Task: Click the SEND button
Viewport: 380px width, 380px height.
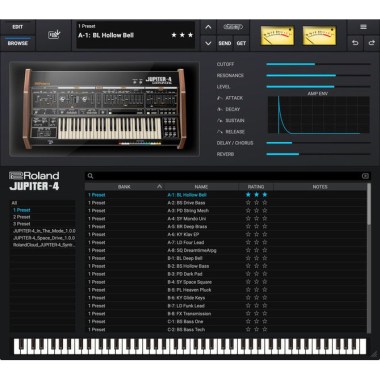Action: tap(225, 43)
